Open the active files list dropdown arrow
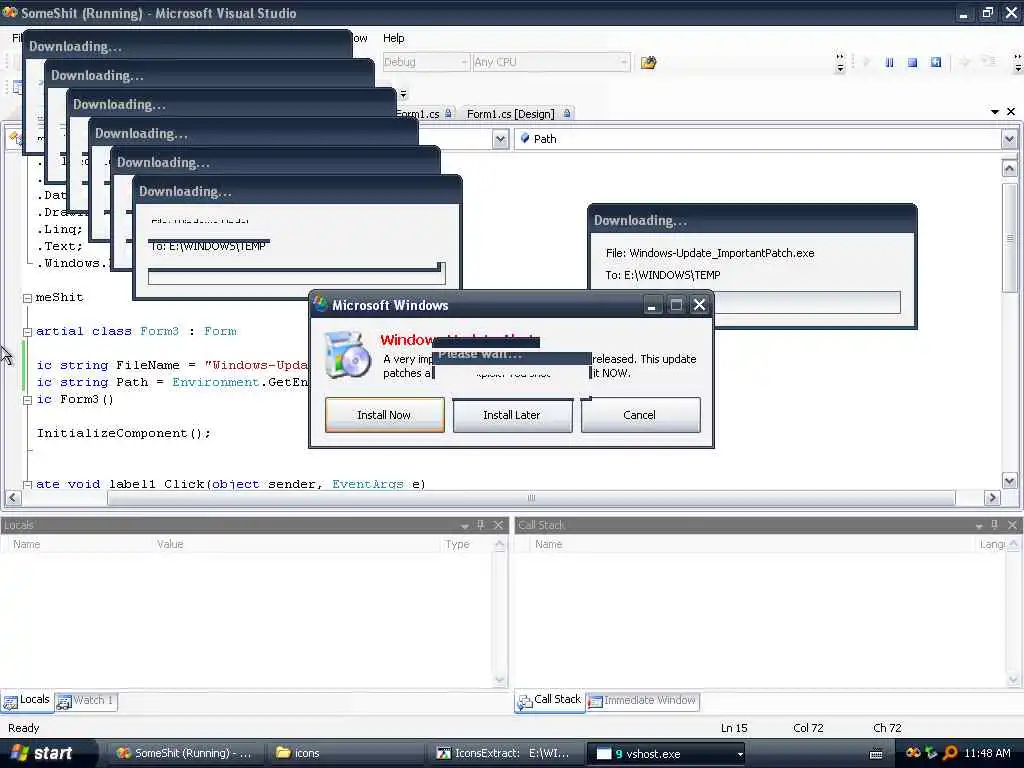This screenshot has height=768, width=1024. [995, 112]
